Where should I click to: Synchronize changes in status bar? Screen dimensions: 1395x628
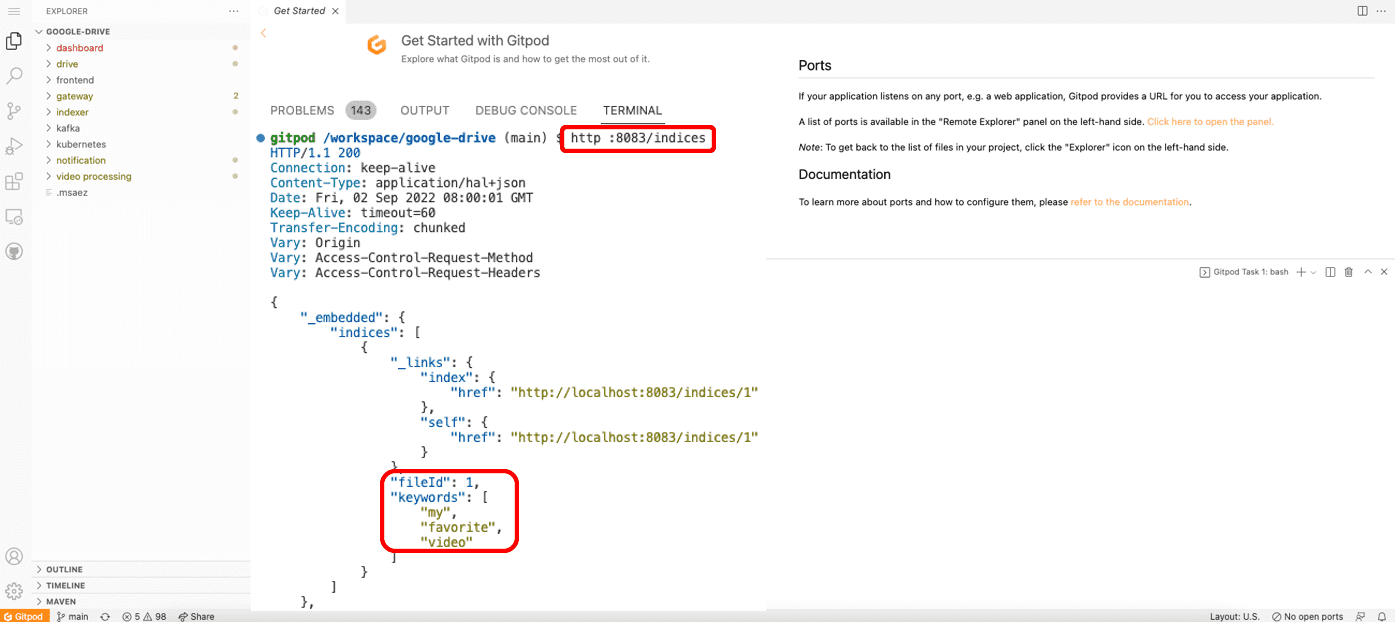(105, 617)
